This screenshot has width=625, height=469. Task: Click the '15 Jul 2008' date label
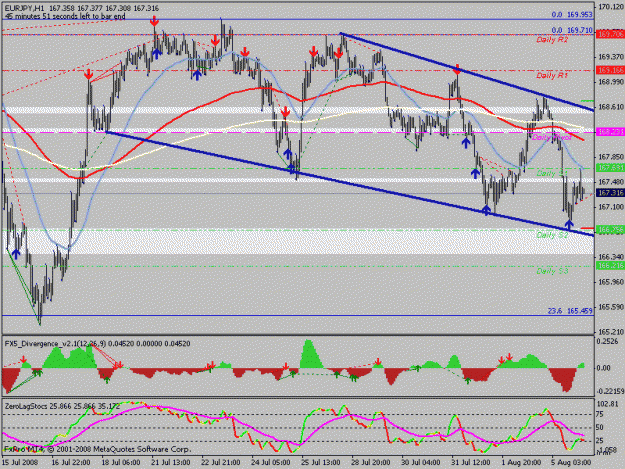pos(20,463)
